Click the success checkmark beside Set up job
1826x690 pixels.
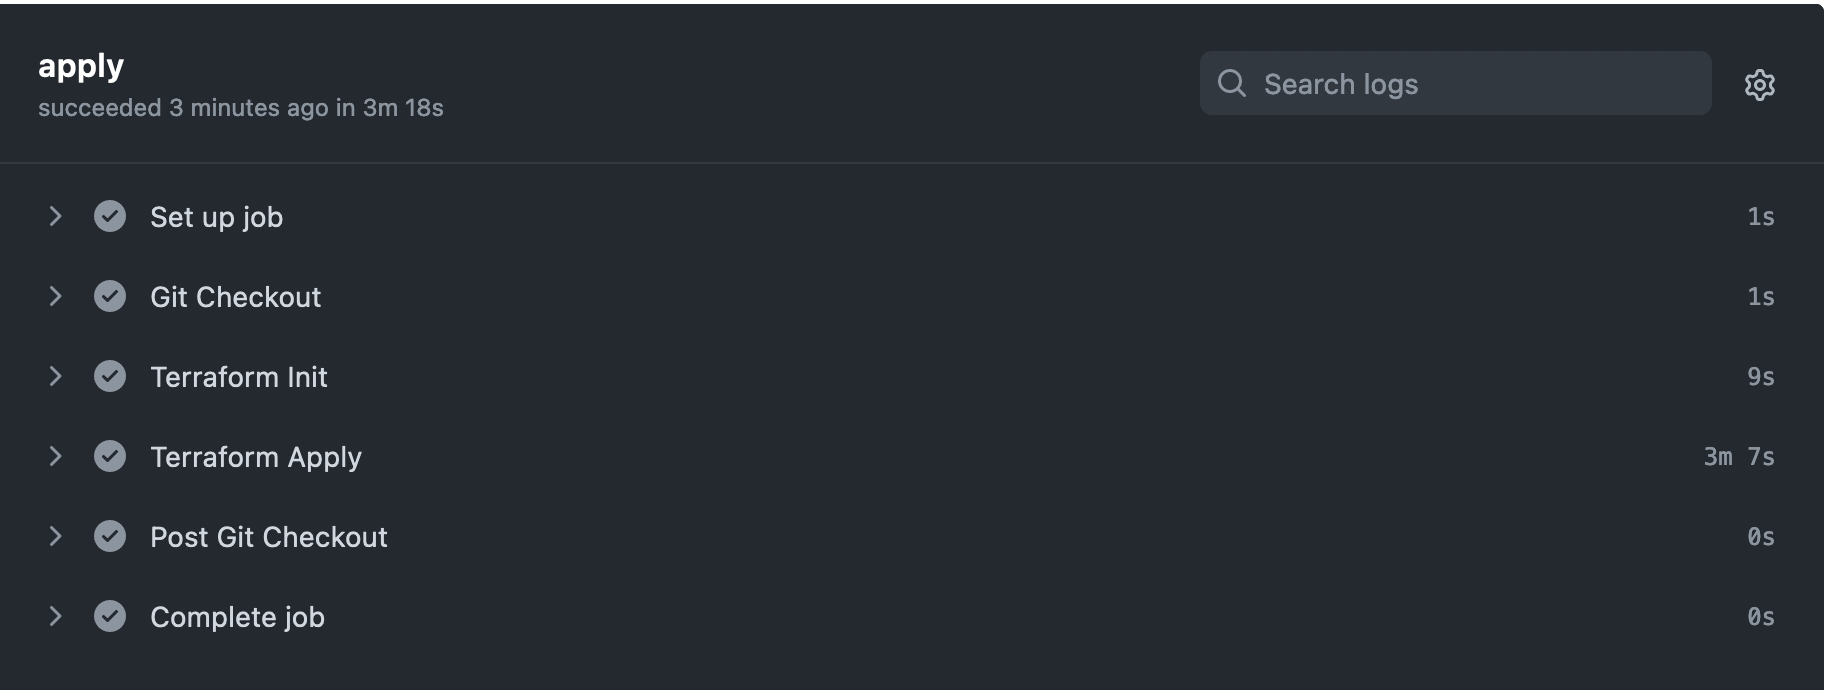click(110, 216)
